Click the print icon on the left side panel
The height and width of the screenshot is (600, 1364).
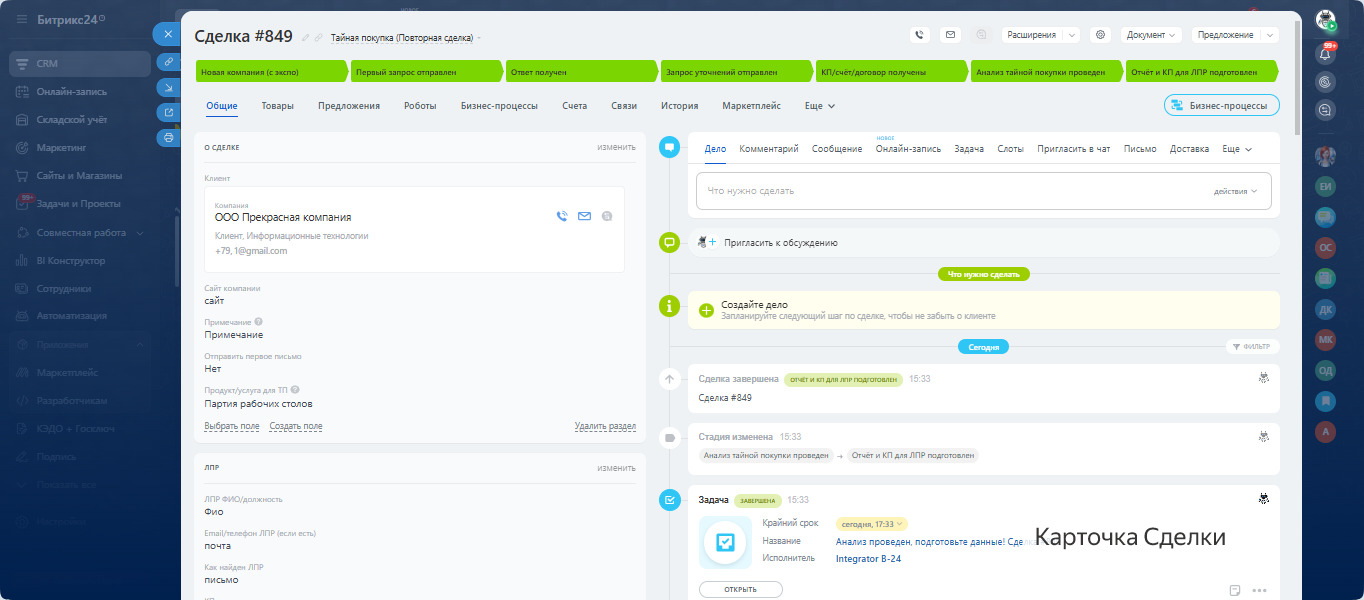[168, 137]
